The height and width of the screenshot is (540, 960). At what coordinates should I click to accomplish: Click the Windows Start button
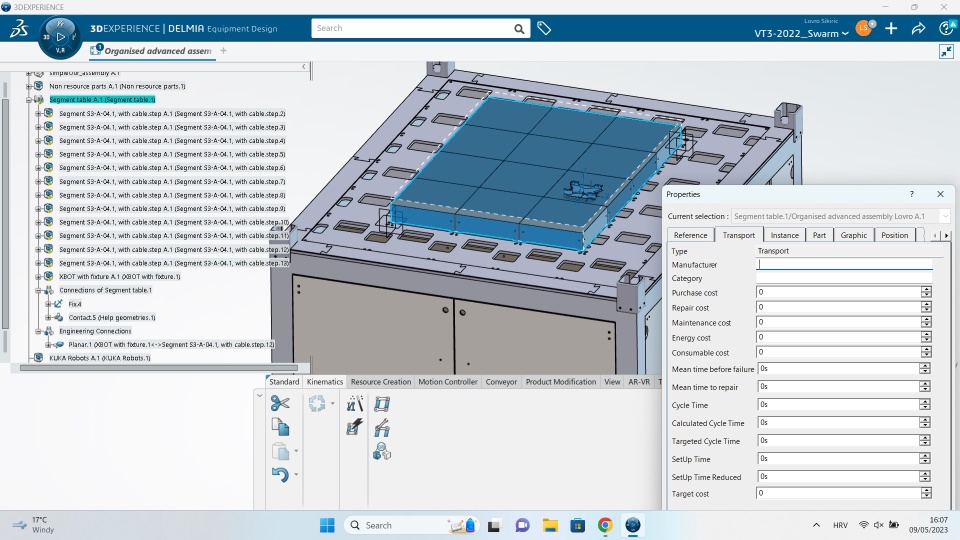[327, 525]
